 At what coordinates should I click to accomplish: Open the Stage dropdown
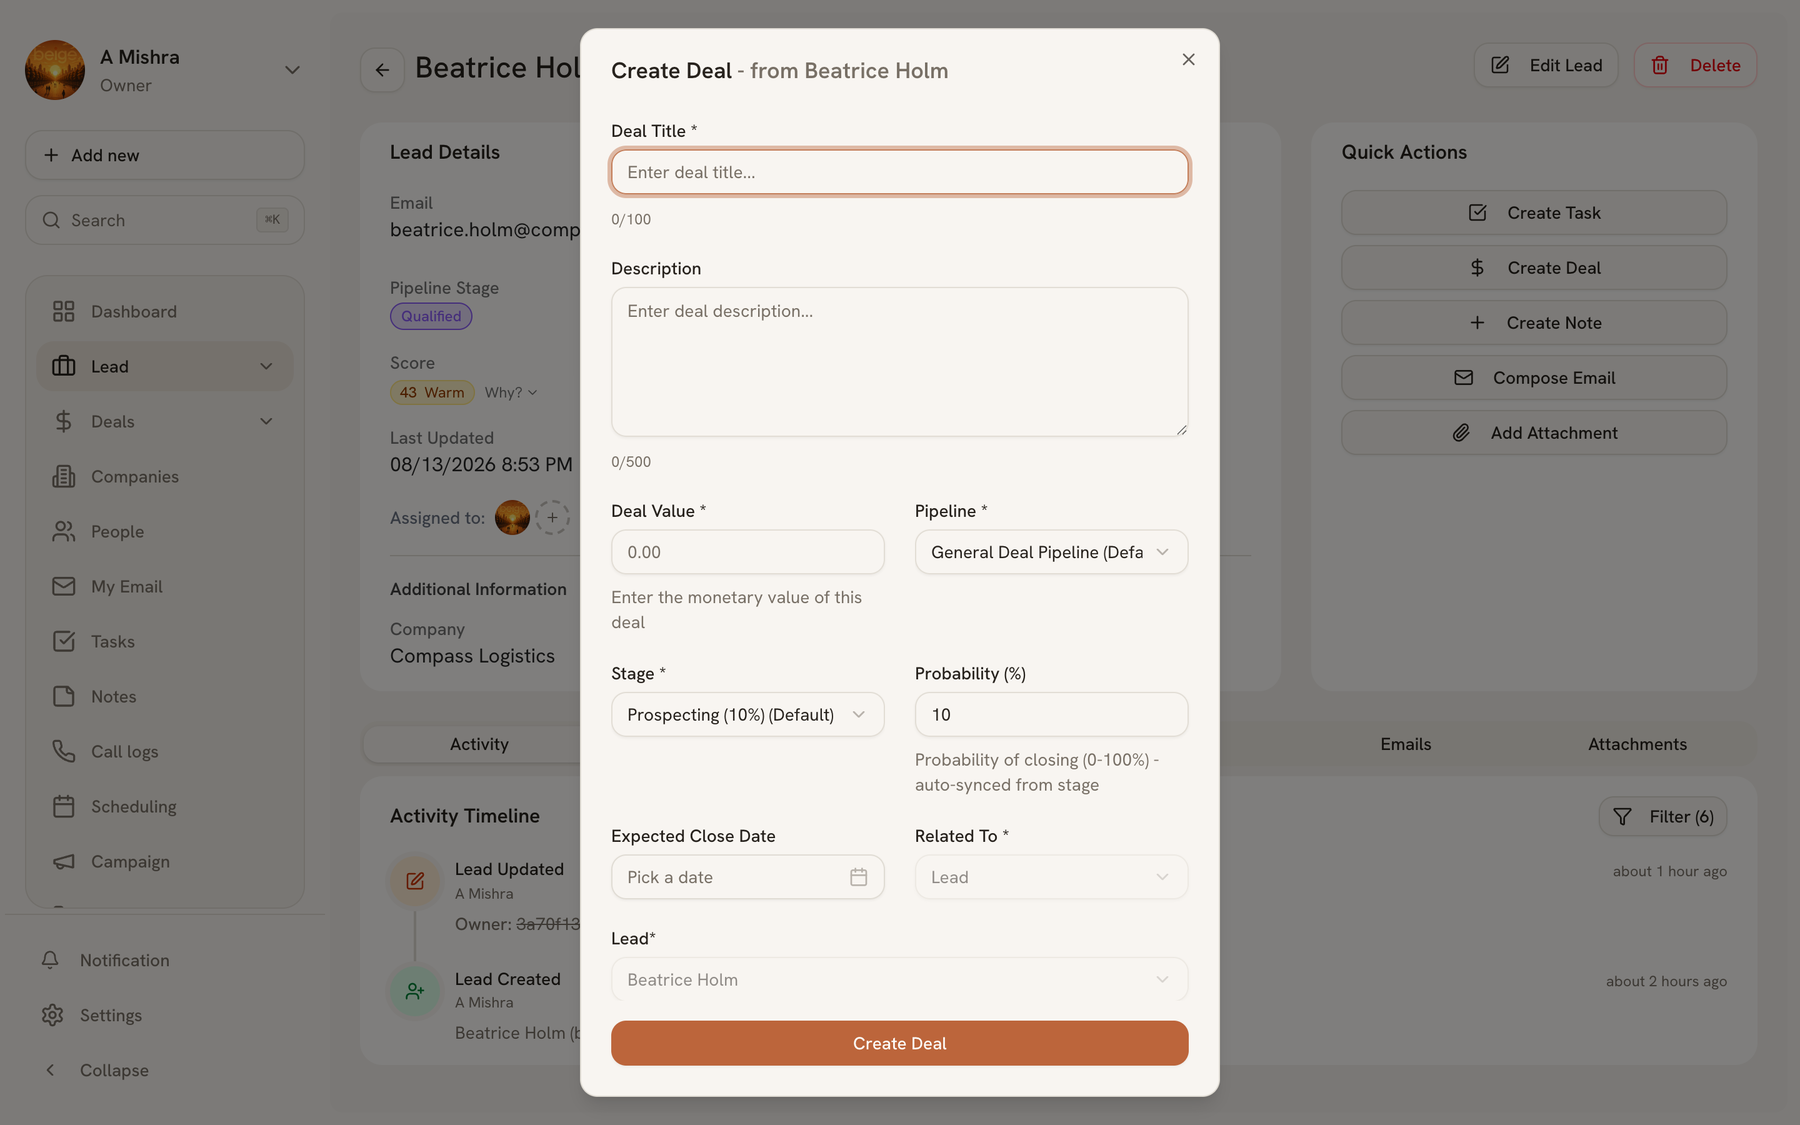point(747,715)
